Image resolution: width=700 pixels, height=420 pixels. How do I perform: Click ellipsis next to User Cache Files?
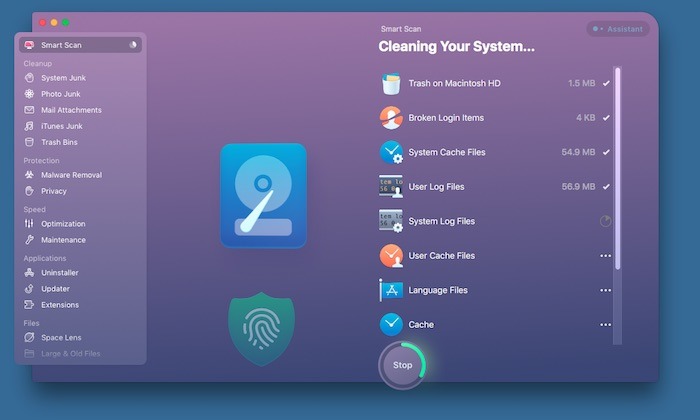point(605,256)
